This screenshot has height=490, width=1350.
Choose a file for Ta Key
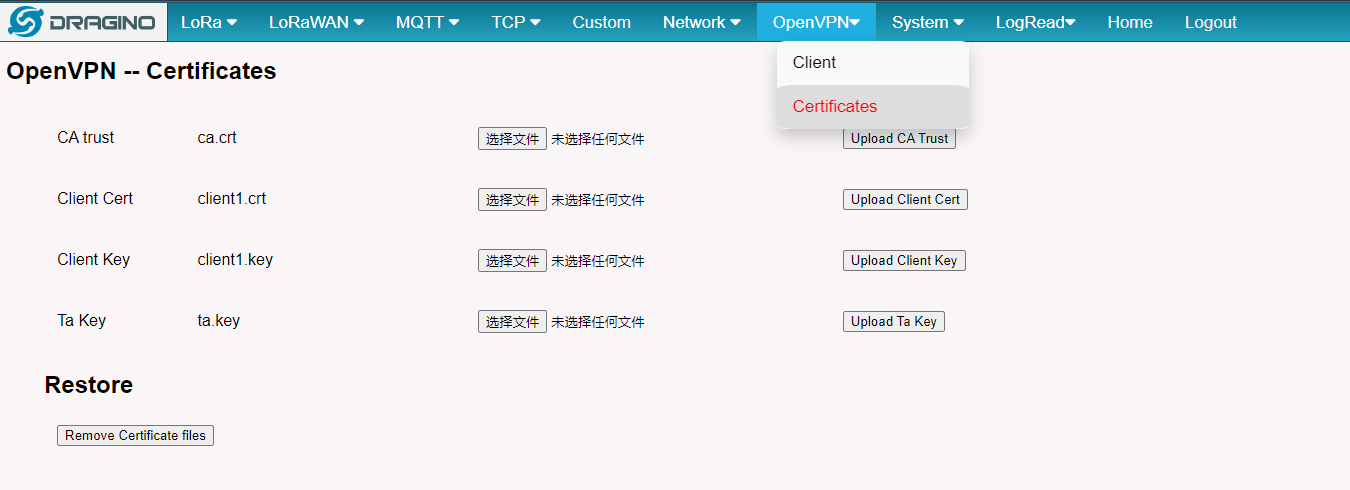point(512,322)
